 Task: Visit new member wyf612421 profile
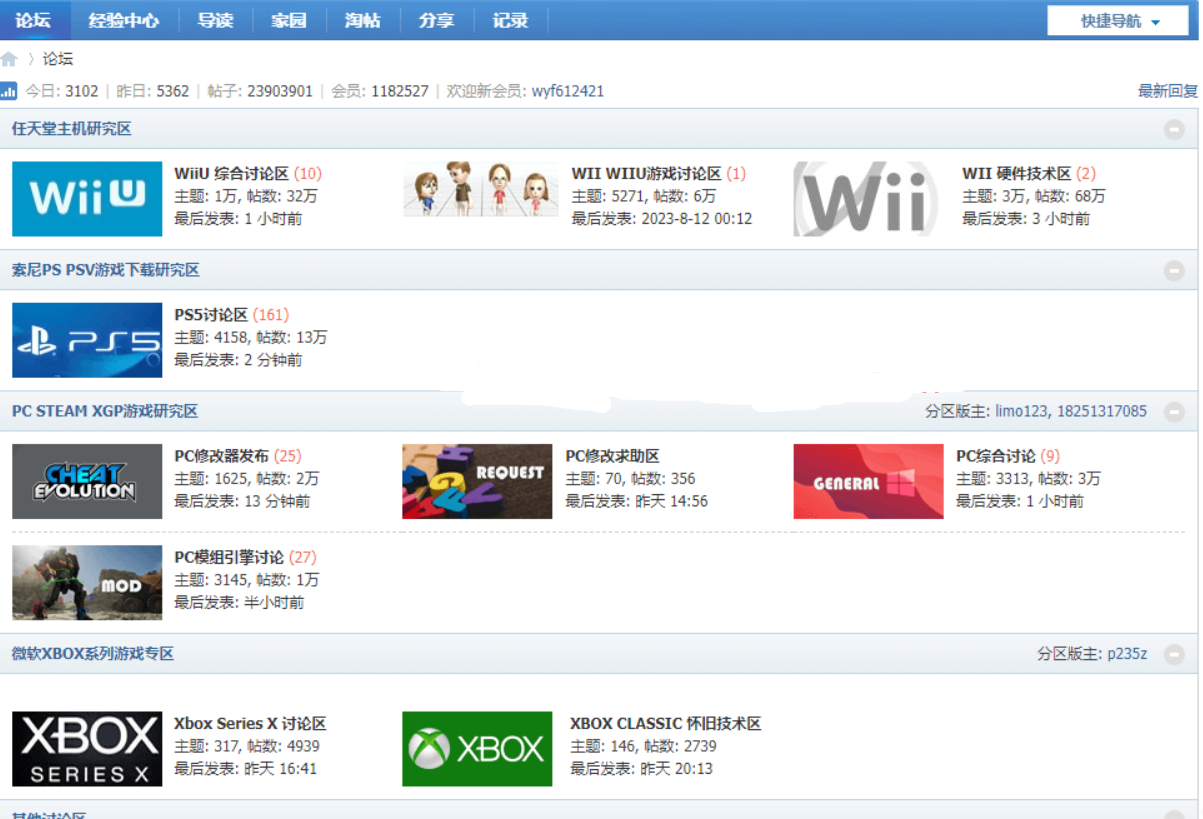[x=567, y=91]
